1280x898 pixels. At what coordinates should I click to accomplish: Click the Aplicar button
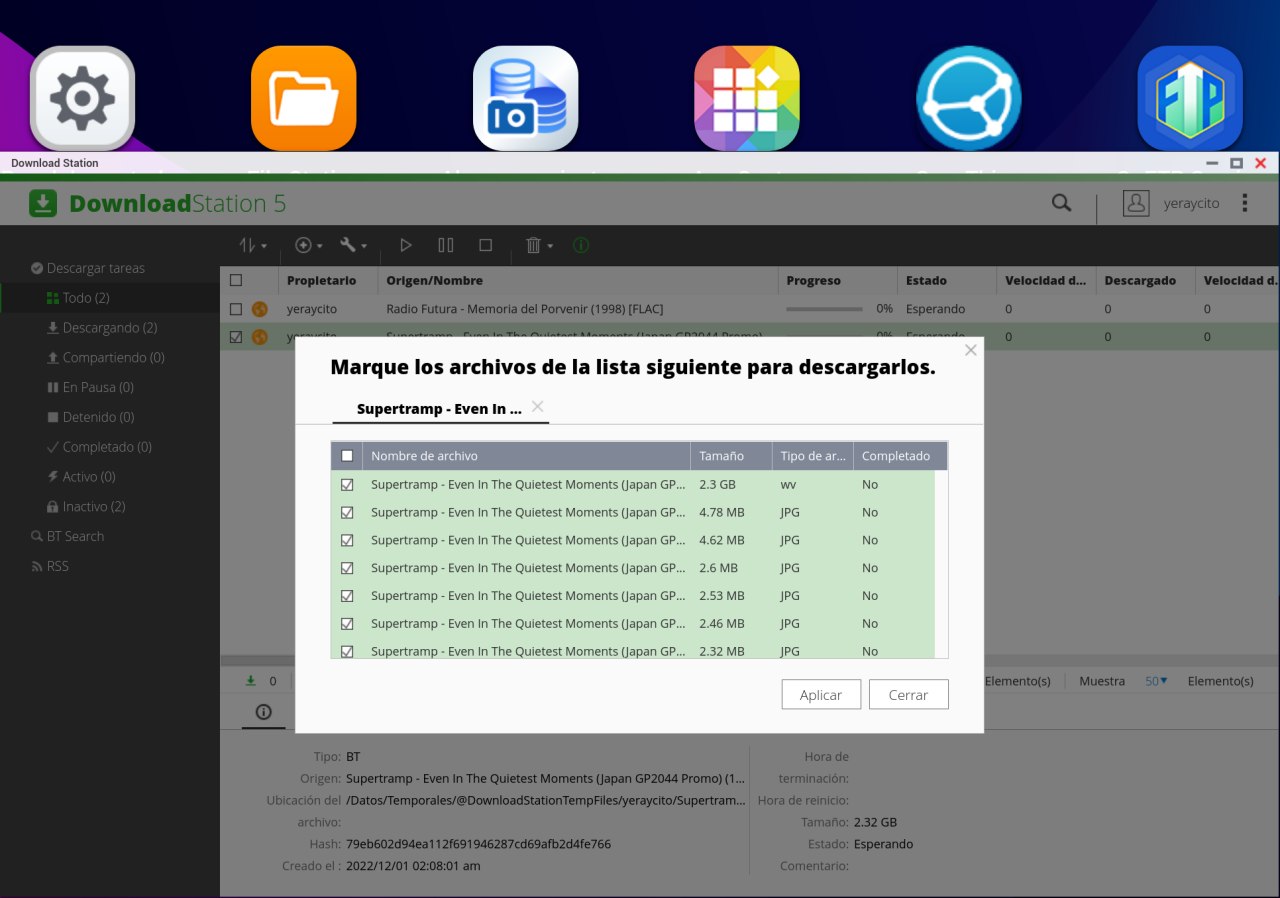(x=821, y=695)
